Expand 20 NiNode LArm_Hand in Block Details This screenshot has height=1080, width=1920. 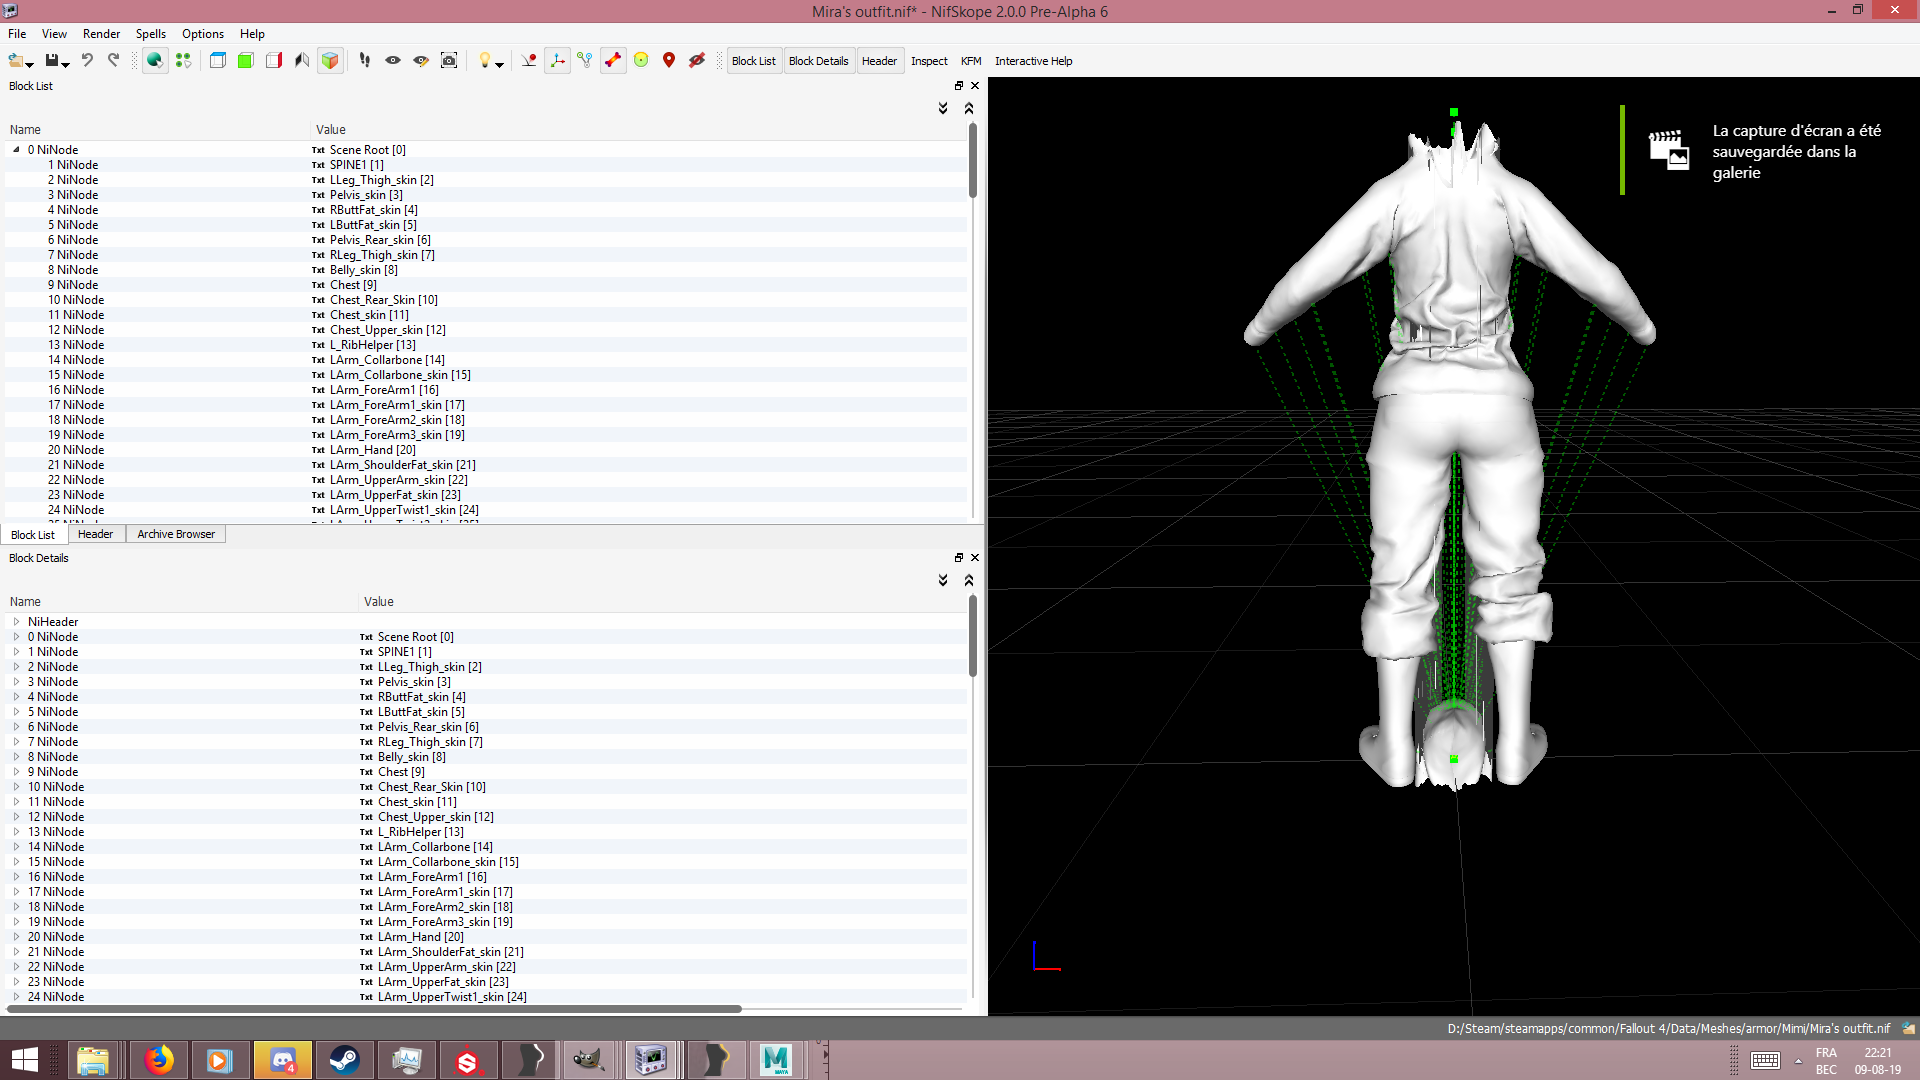(16, 937)
